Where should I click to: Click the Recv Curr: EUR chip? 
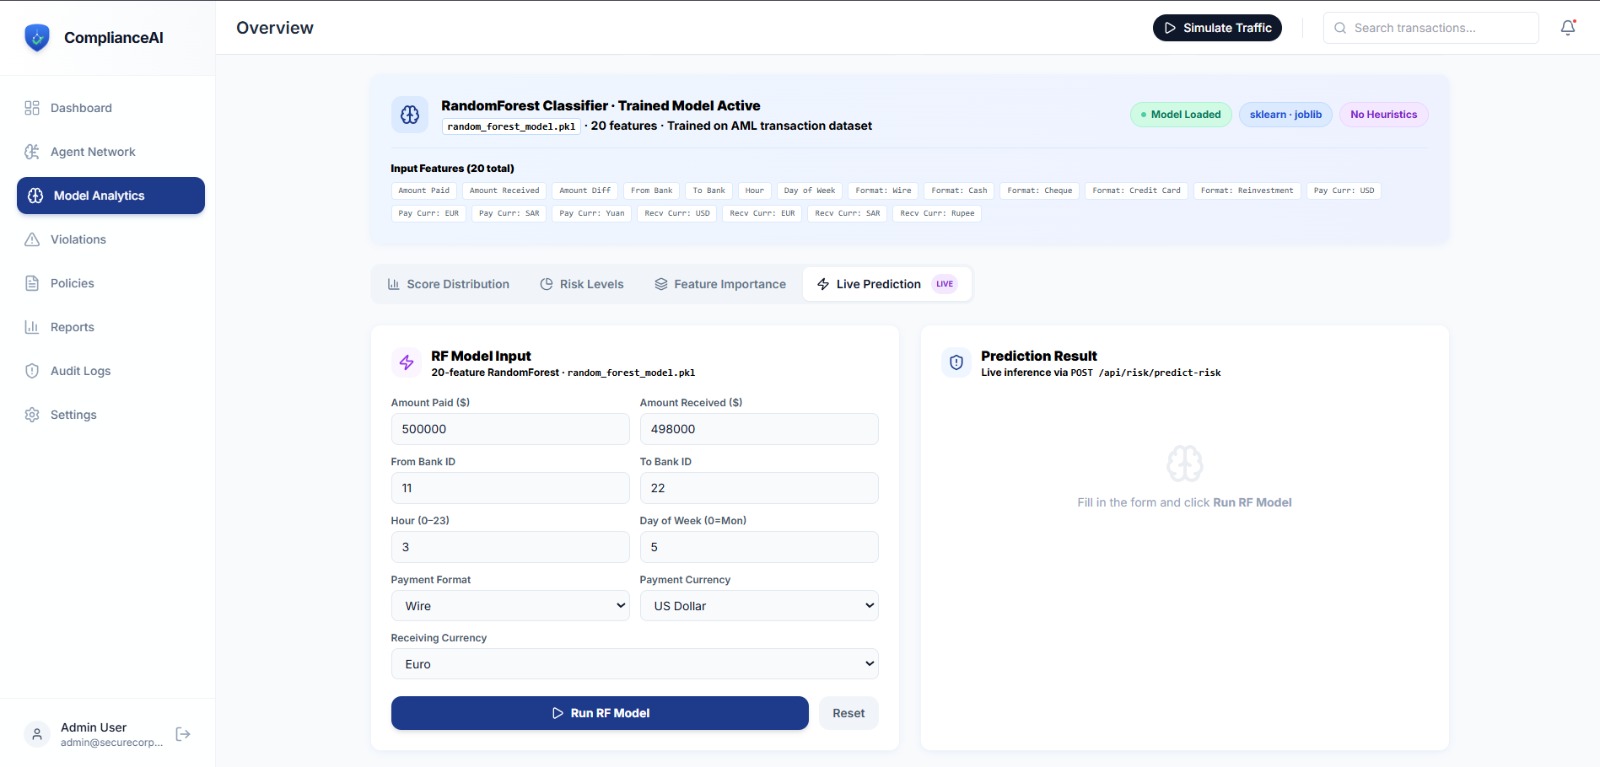click(x=762, y=213)
